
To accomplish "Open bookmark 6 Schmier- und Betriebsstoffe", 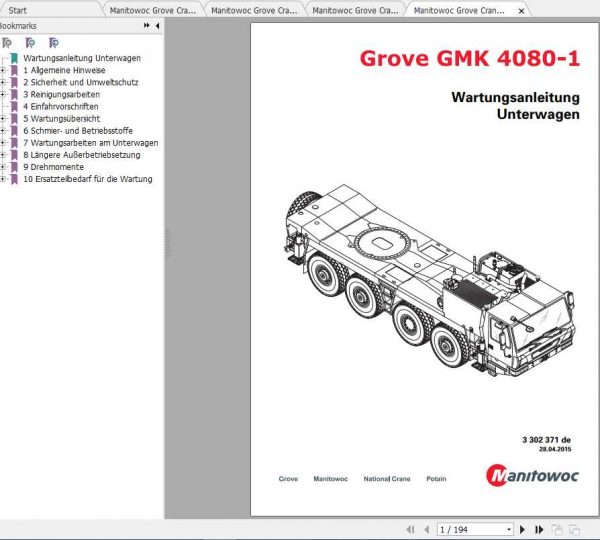I will 78,131.
